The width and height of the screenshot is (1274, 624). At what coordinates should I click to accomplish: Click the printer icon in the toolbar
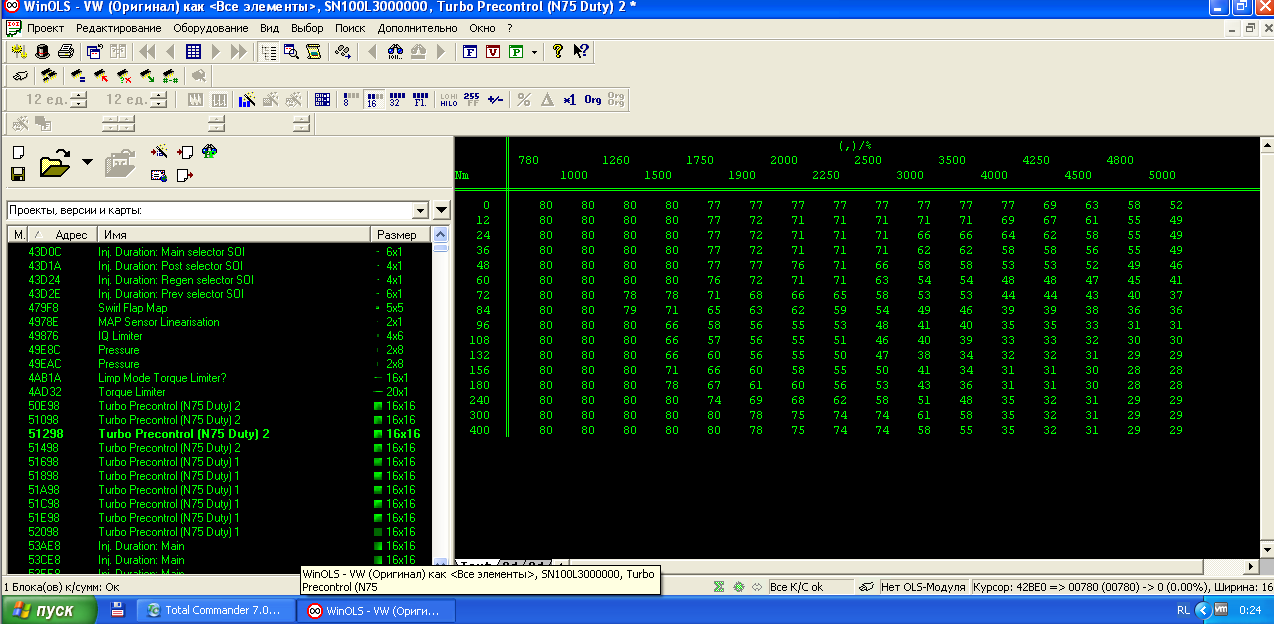click(x=66, y=51)
